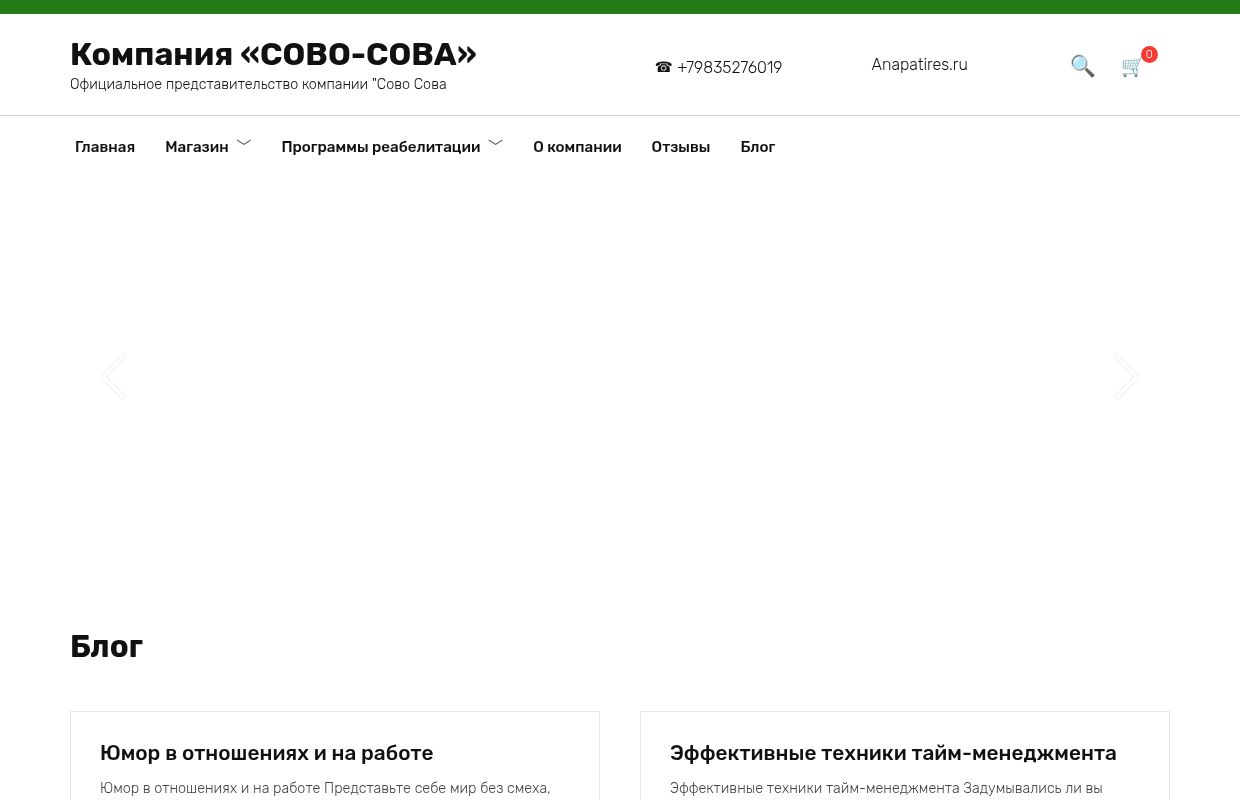Click the phone icon next to +79835276019
The image size is (1240, 800).
point(664,67)
